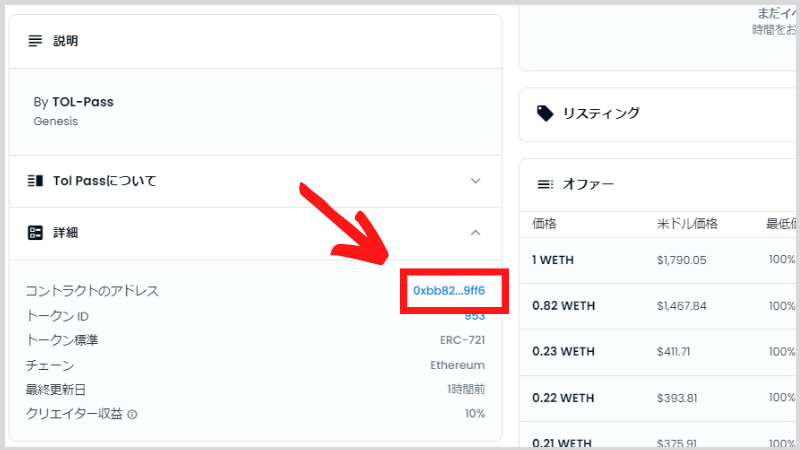Open the 0xbb82...9ff6 contract address link
800x450 pixels.
tap(449, 290)
